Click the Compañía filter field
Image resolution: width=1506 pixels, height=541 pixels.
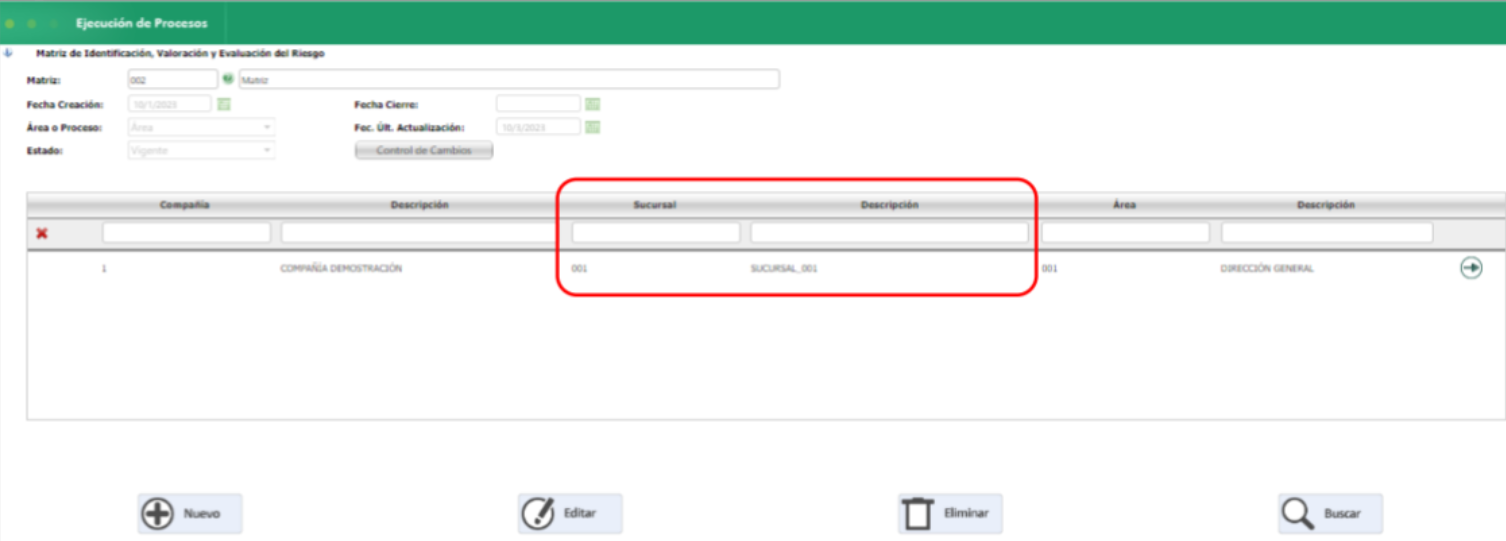[186, 233]
